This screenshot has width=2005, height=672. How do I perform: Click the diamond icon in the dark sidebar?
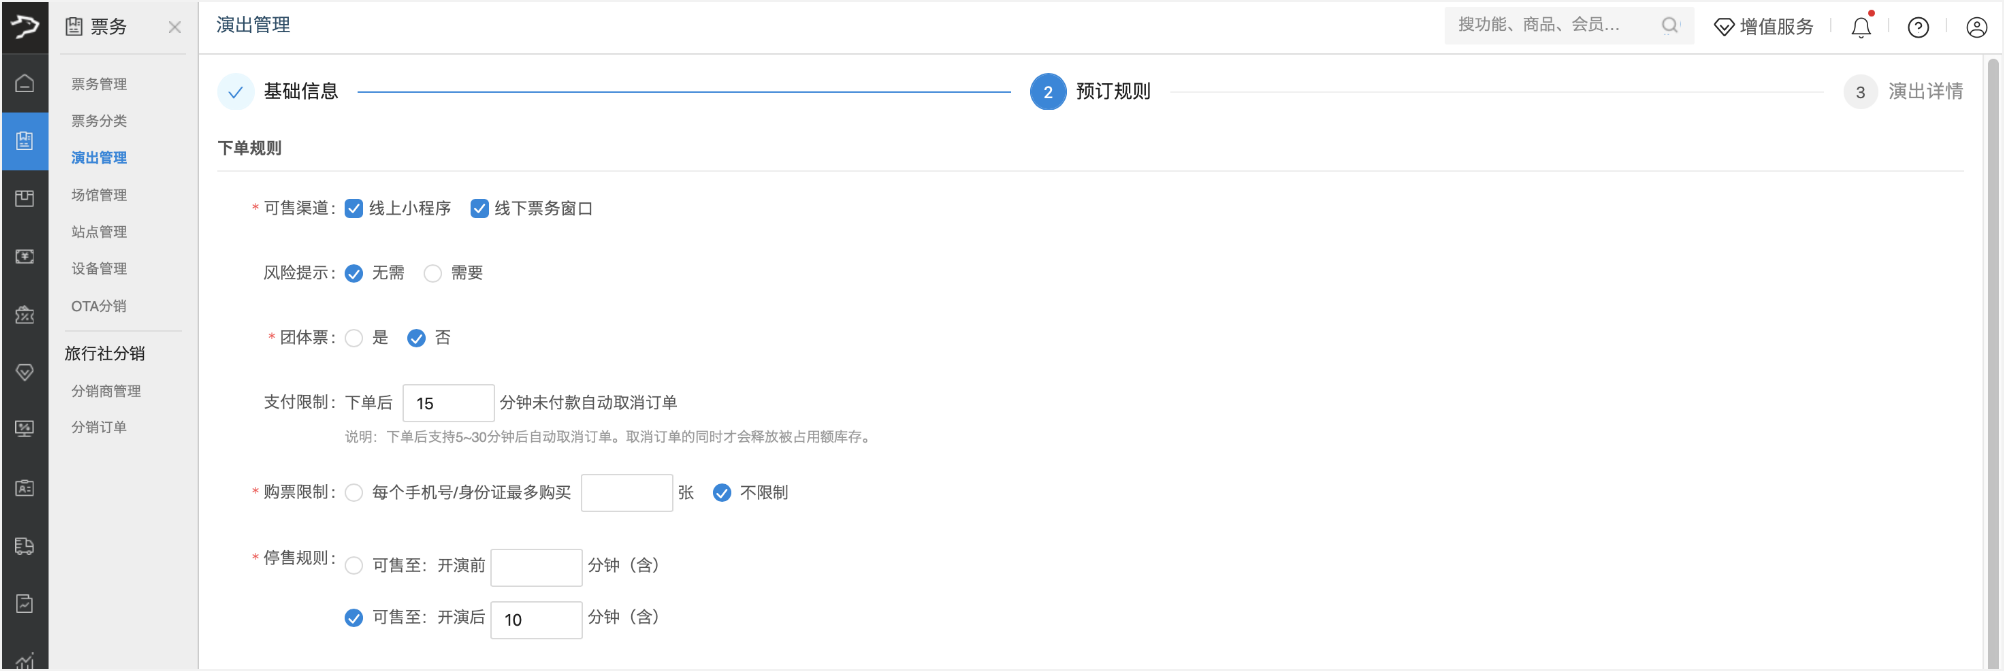click(x=25, y=372)
